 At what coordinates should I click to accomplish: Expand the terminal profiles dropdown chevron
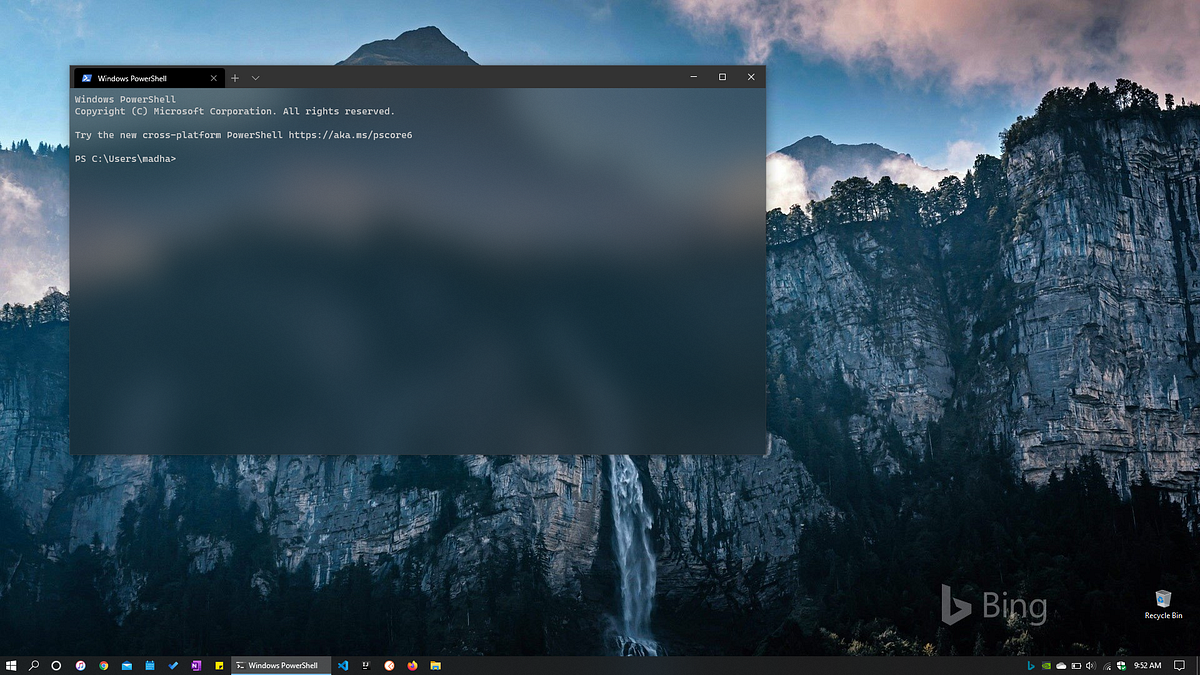click(256, 78)
